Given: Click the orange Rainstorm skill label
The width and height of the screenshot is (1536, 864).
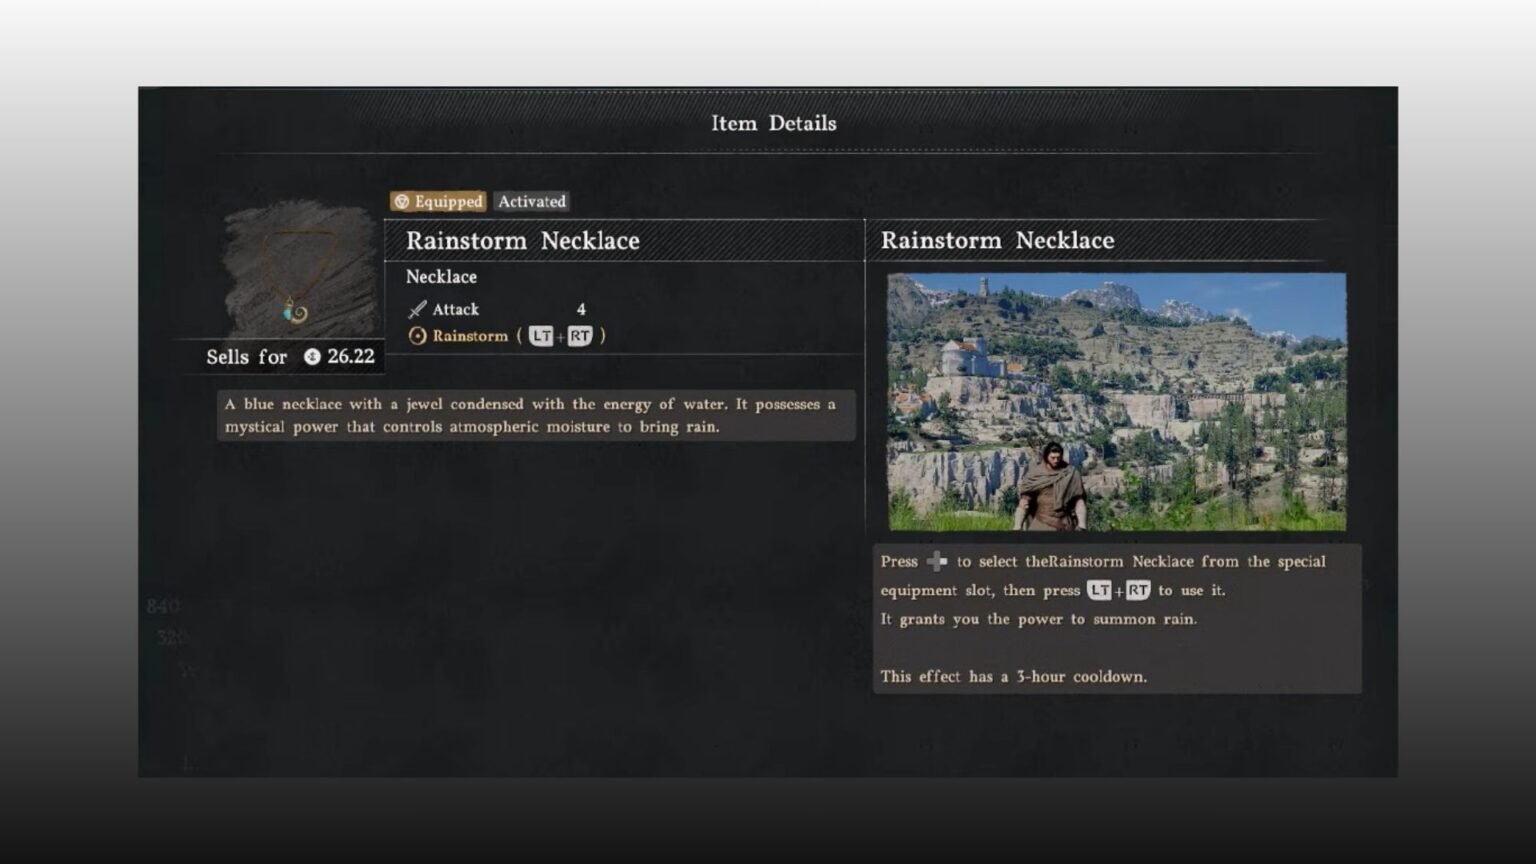Looking at the screenshot, I should [x=470, y=337].
